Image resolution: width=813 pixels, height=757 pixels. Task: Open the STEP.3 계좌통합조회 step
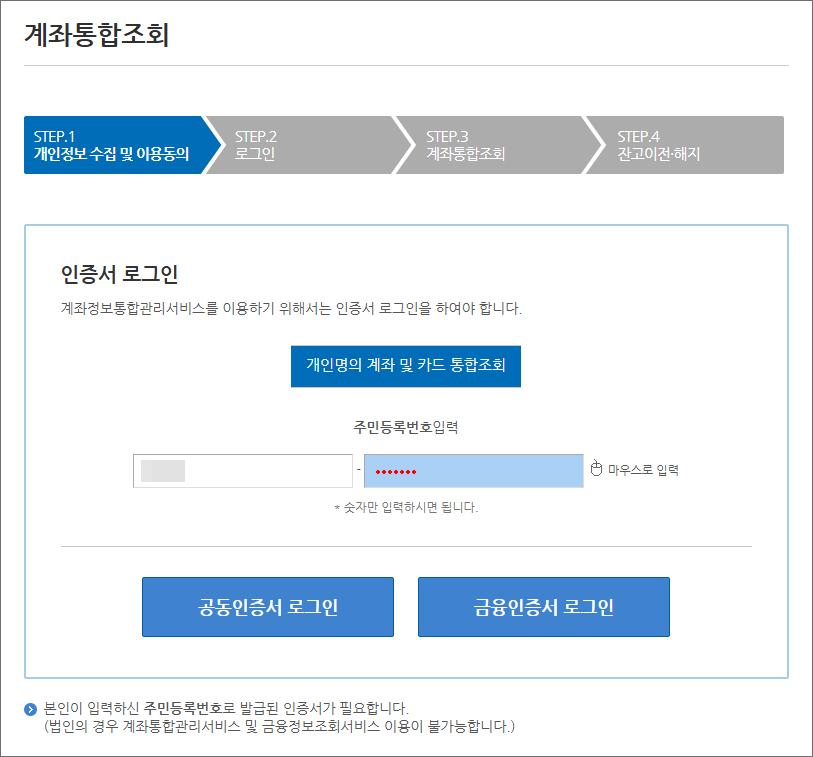click(x=486, y=145)
